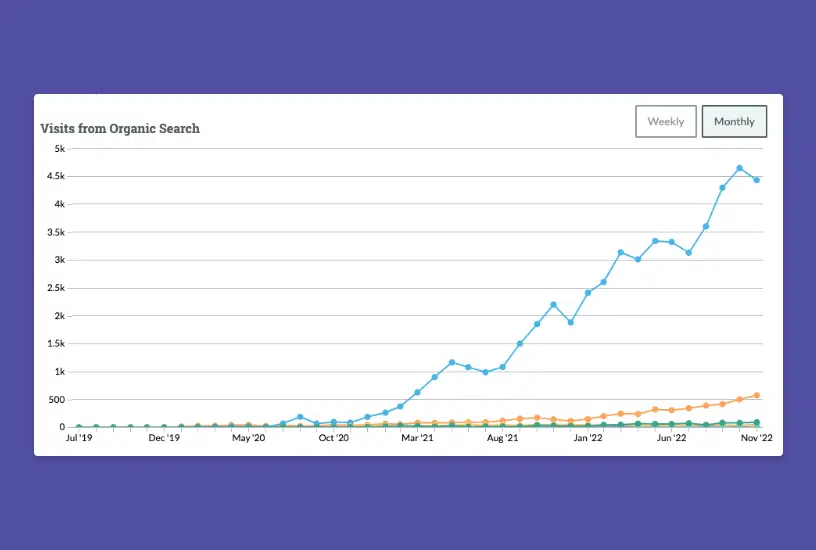The width and height of the screenshot is (816, 550).
Task: Click the green line's last data point
Action: (757, 422)
